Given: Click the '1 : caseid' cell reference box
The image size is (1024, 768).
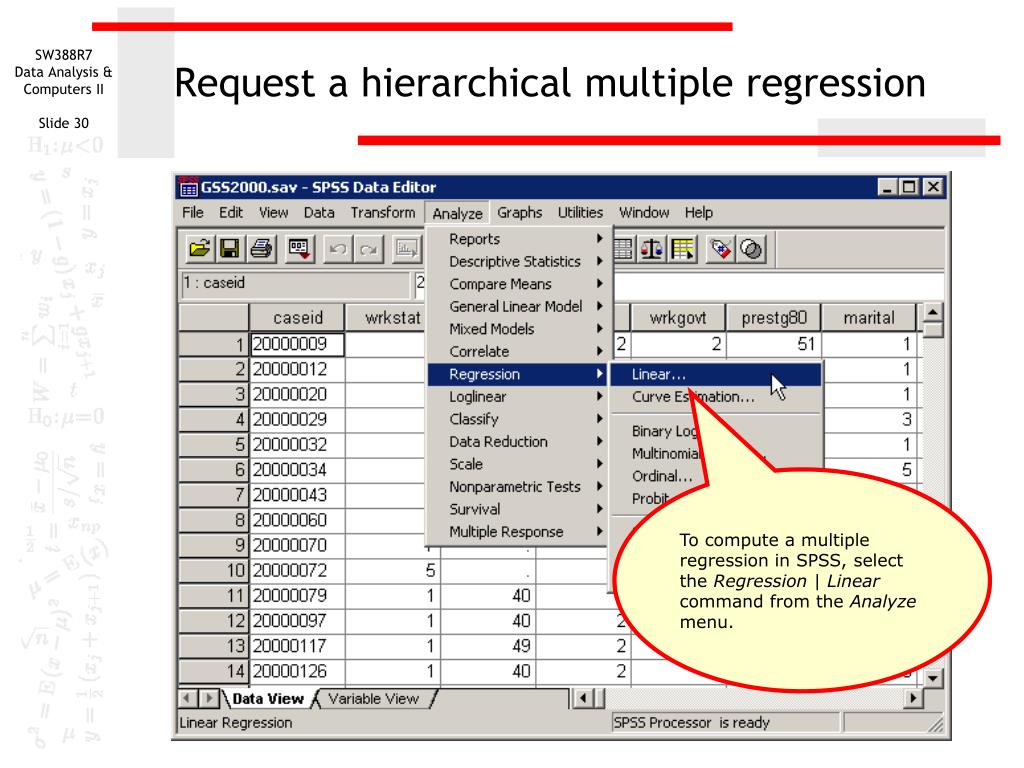Looking at the screenshot, I should (295, 283).
